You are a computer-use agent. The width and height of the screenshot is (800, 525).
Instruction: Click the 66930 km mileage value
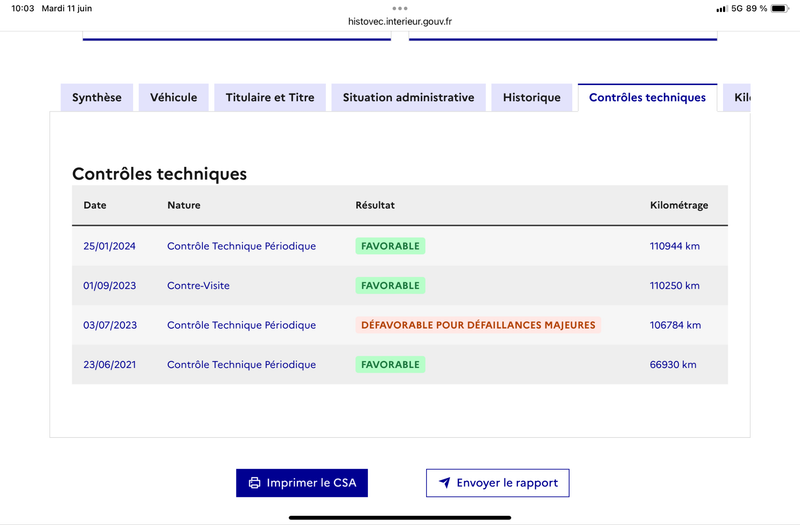[673, 365]
